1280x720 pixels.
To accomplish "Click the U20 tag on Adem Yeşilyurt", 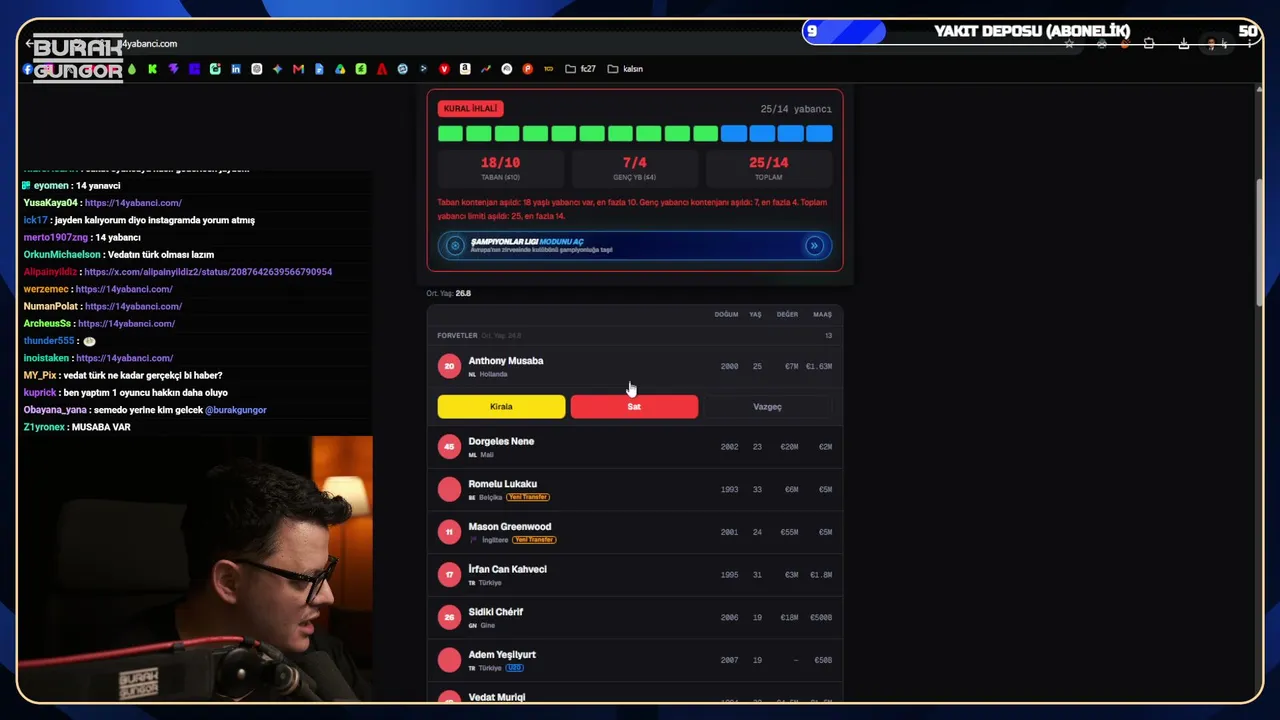I will 515,668.
